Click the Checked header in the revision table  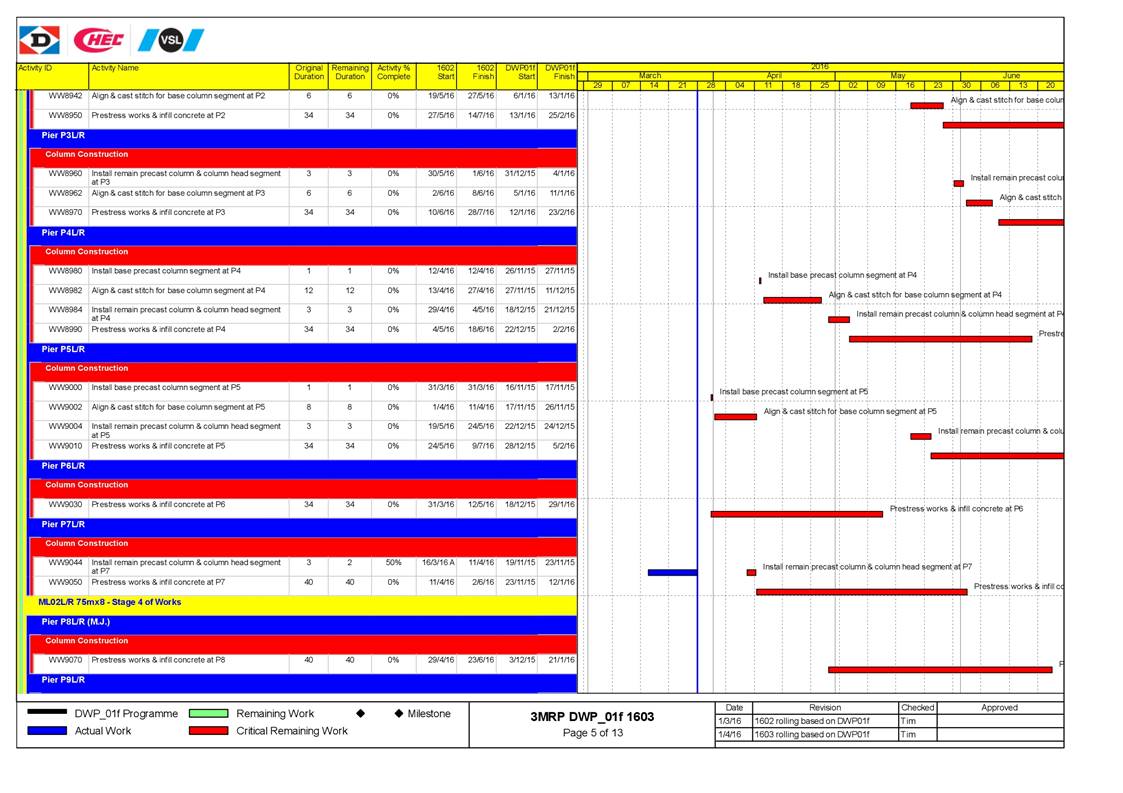point(917,708)
